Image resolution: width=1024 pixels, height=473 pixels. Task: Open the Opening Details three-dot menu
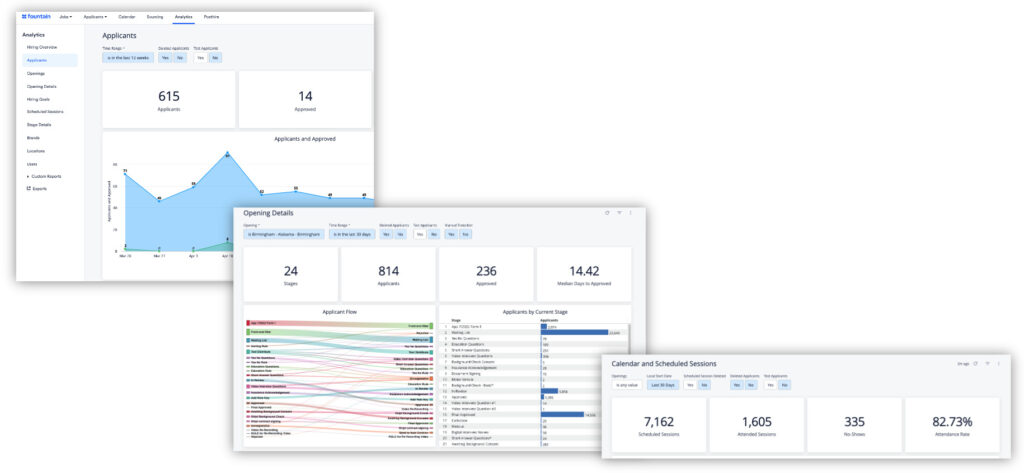click(x=631, y=213)
